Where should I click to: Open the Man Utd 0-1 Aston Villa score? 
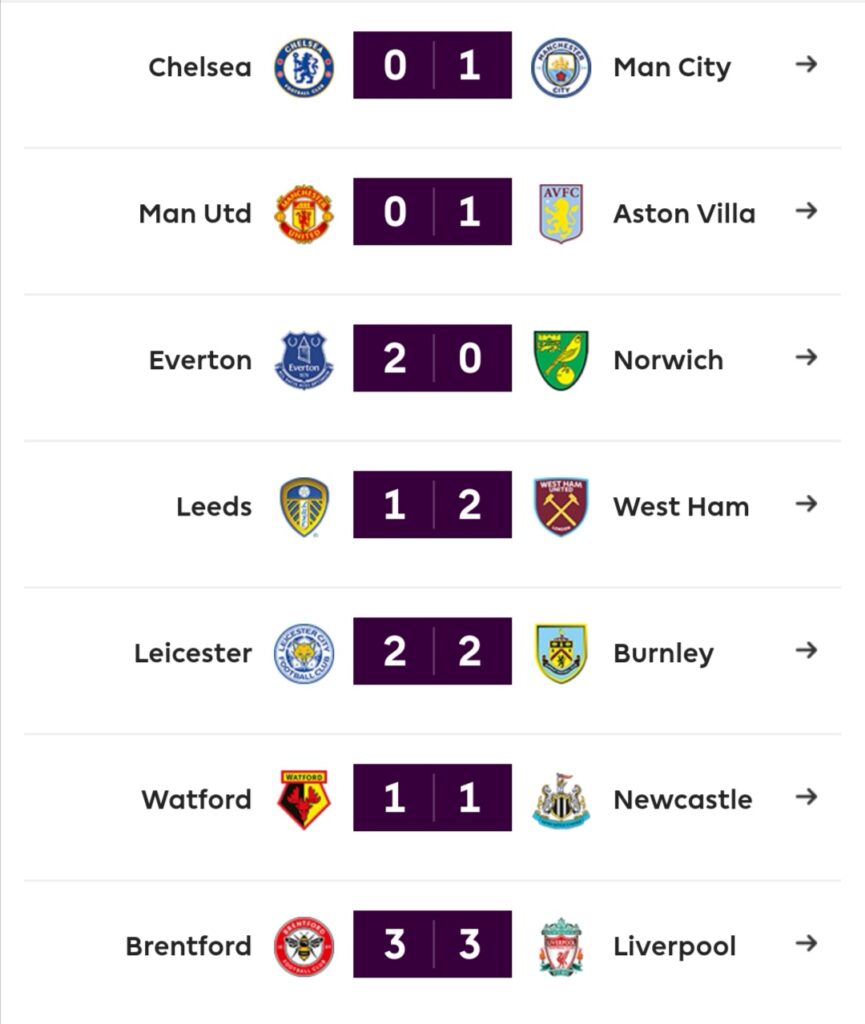(x=432, y=212)
